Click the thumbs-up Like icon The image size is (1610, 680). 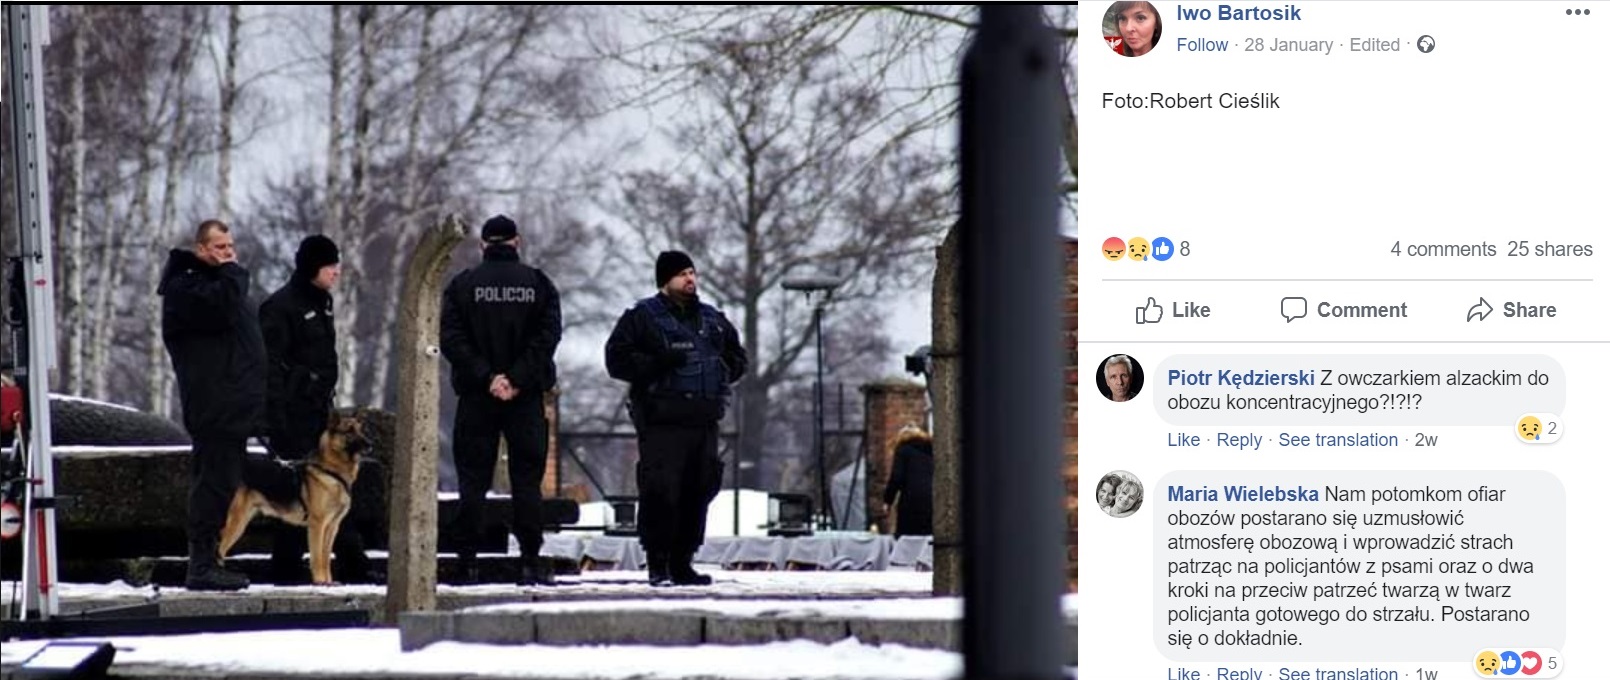pyautogui.click(x=1149, y=310)
